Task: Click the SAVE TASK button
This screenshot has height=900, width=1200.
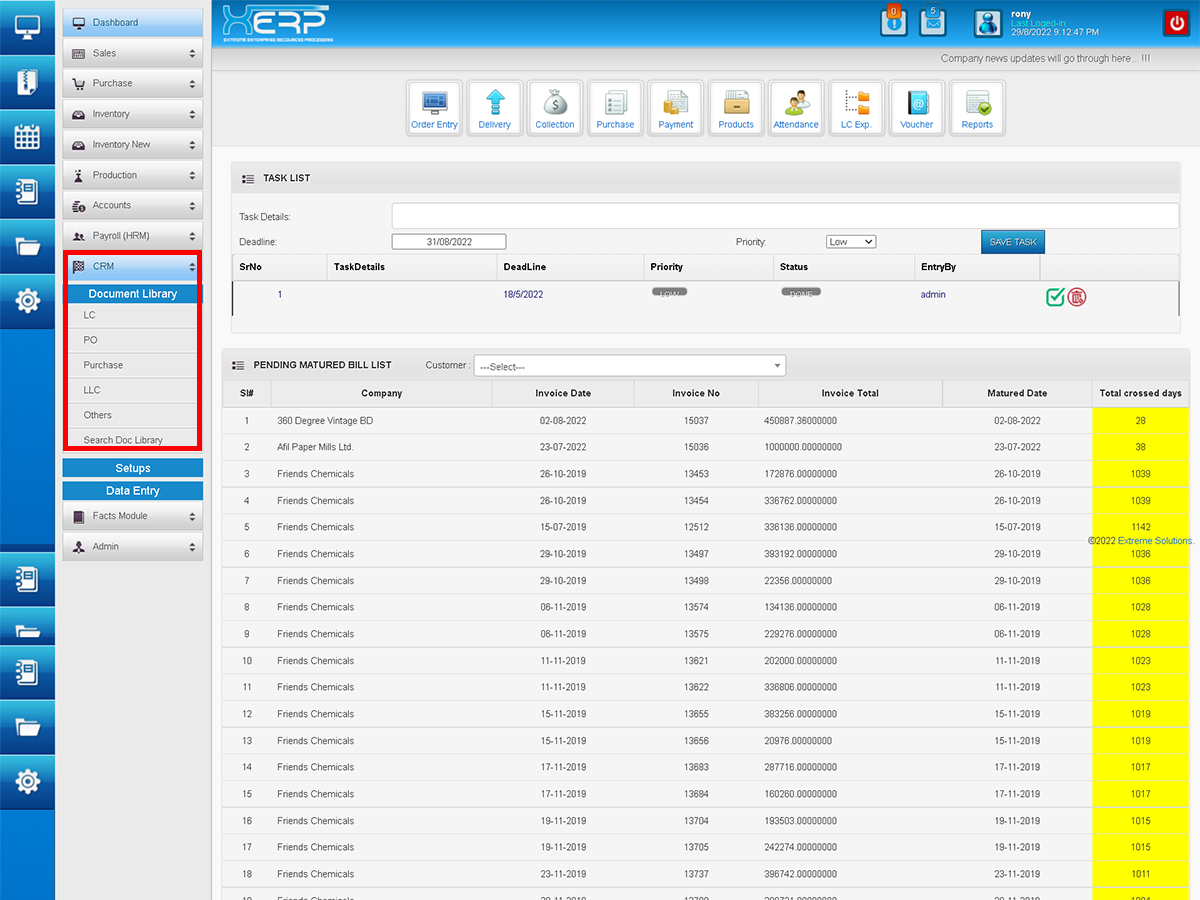Action: point(1012,242)
